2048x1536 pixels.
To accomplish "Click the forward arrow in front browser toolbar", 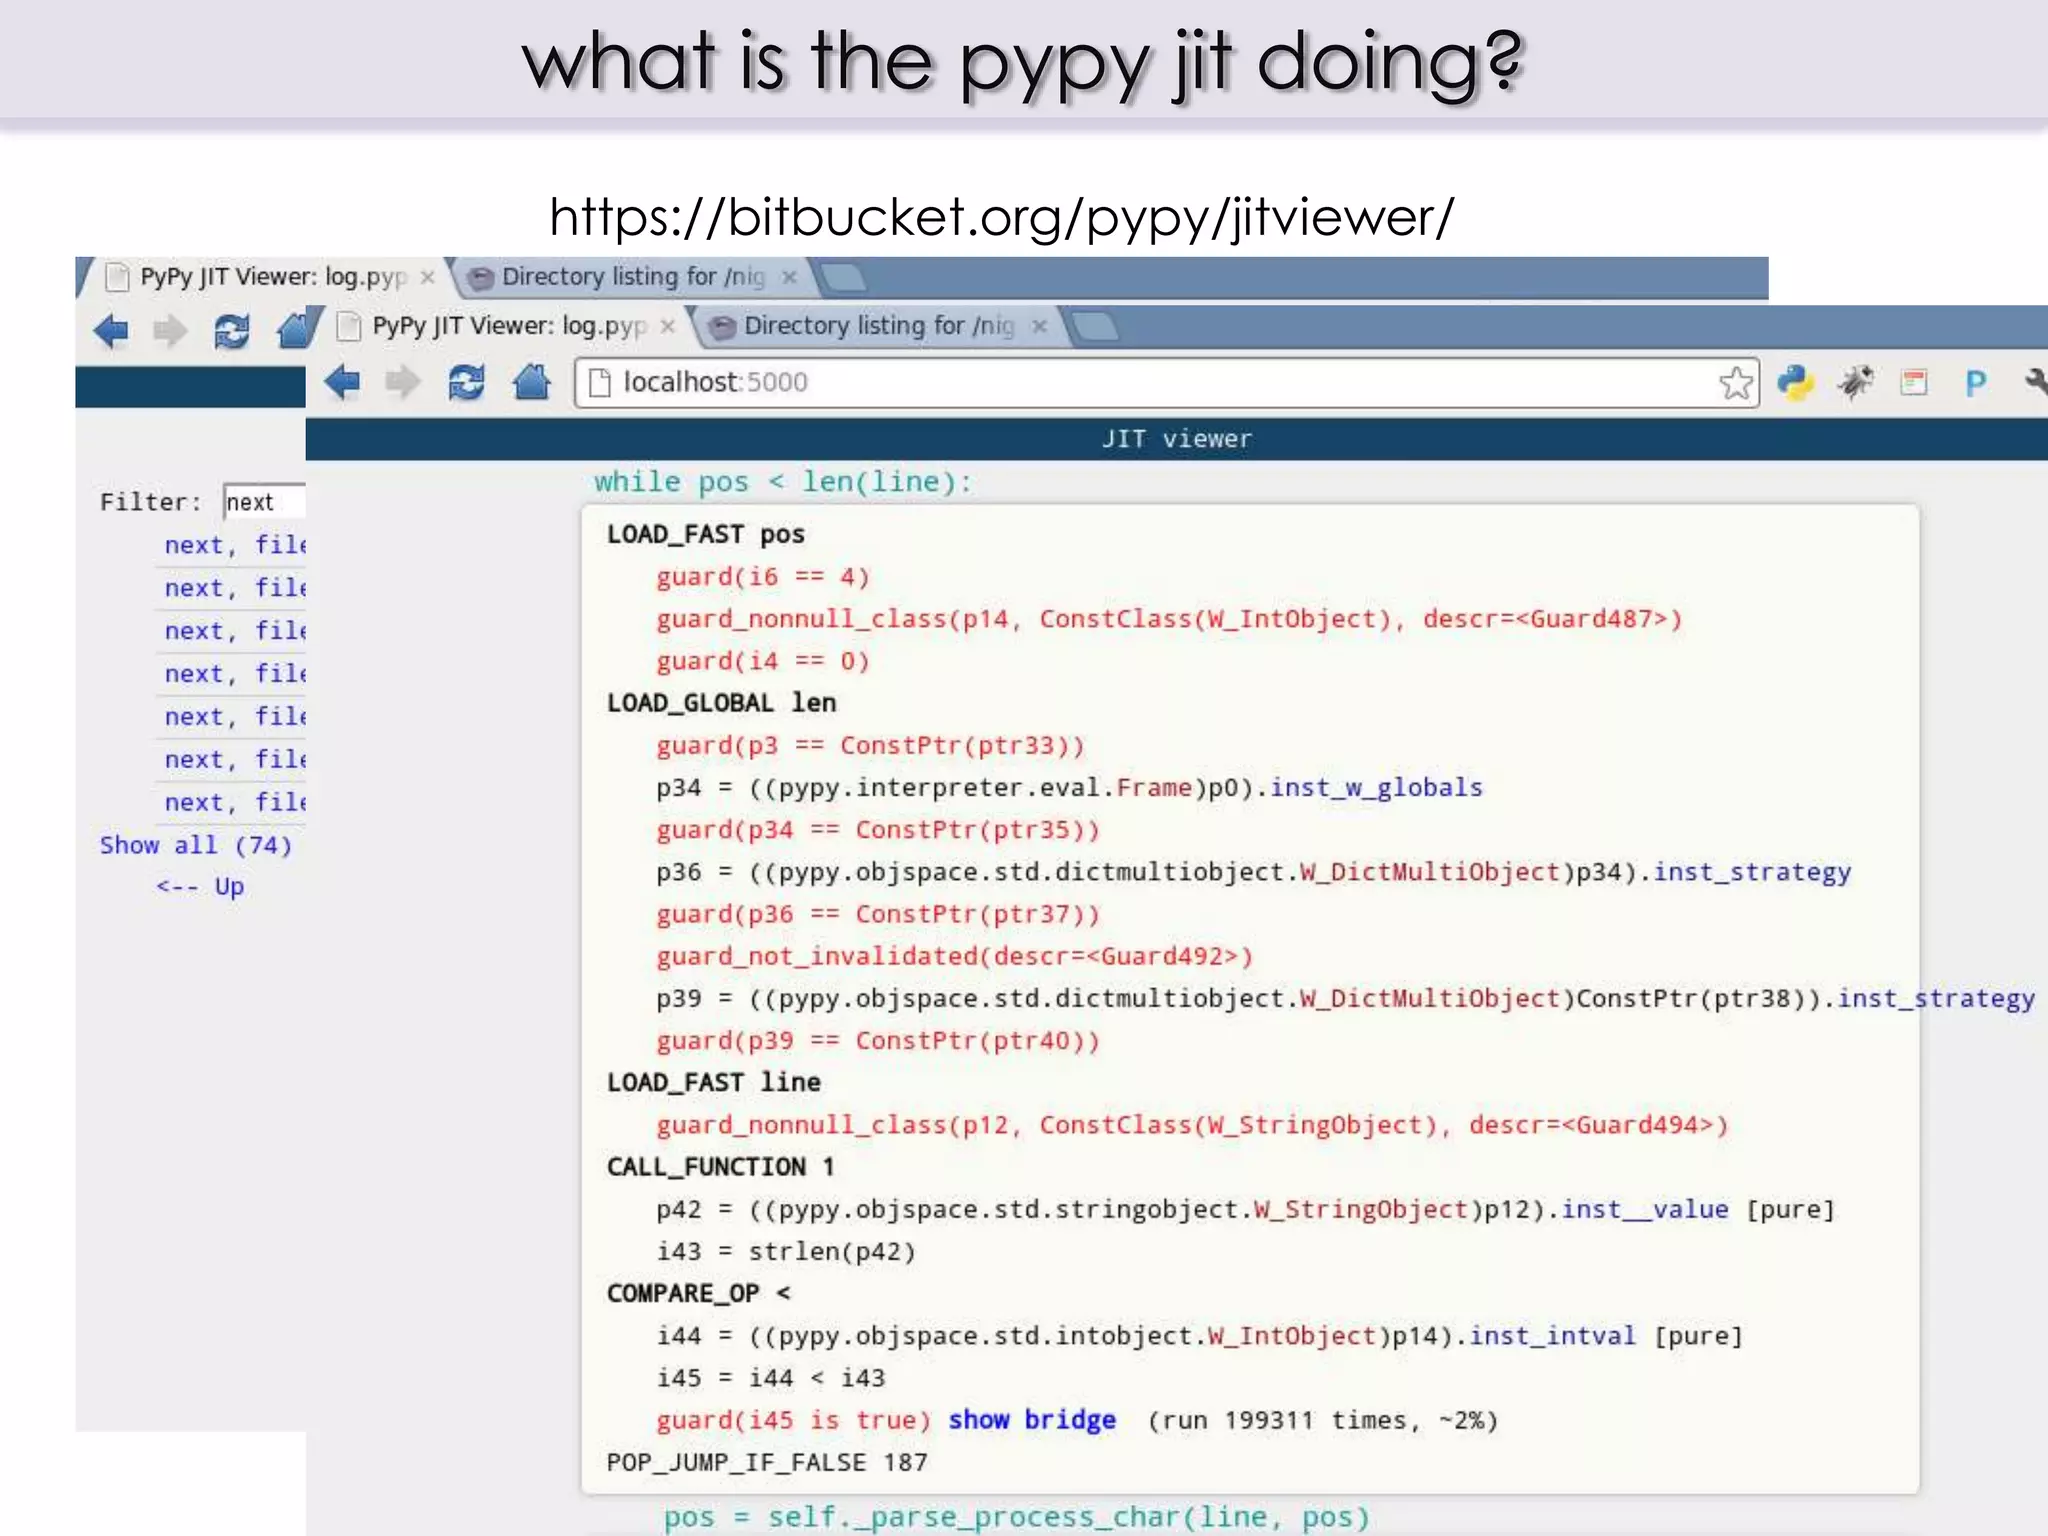I will (x=403, y=382).
